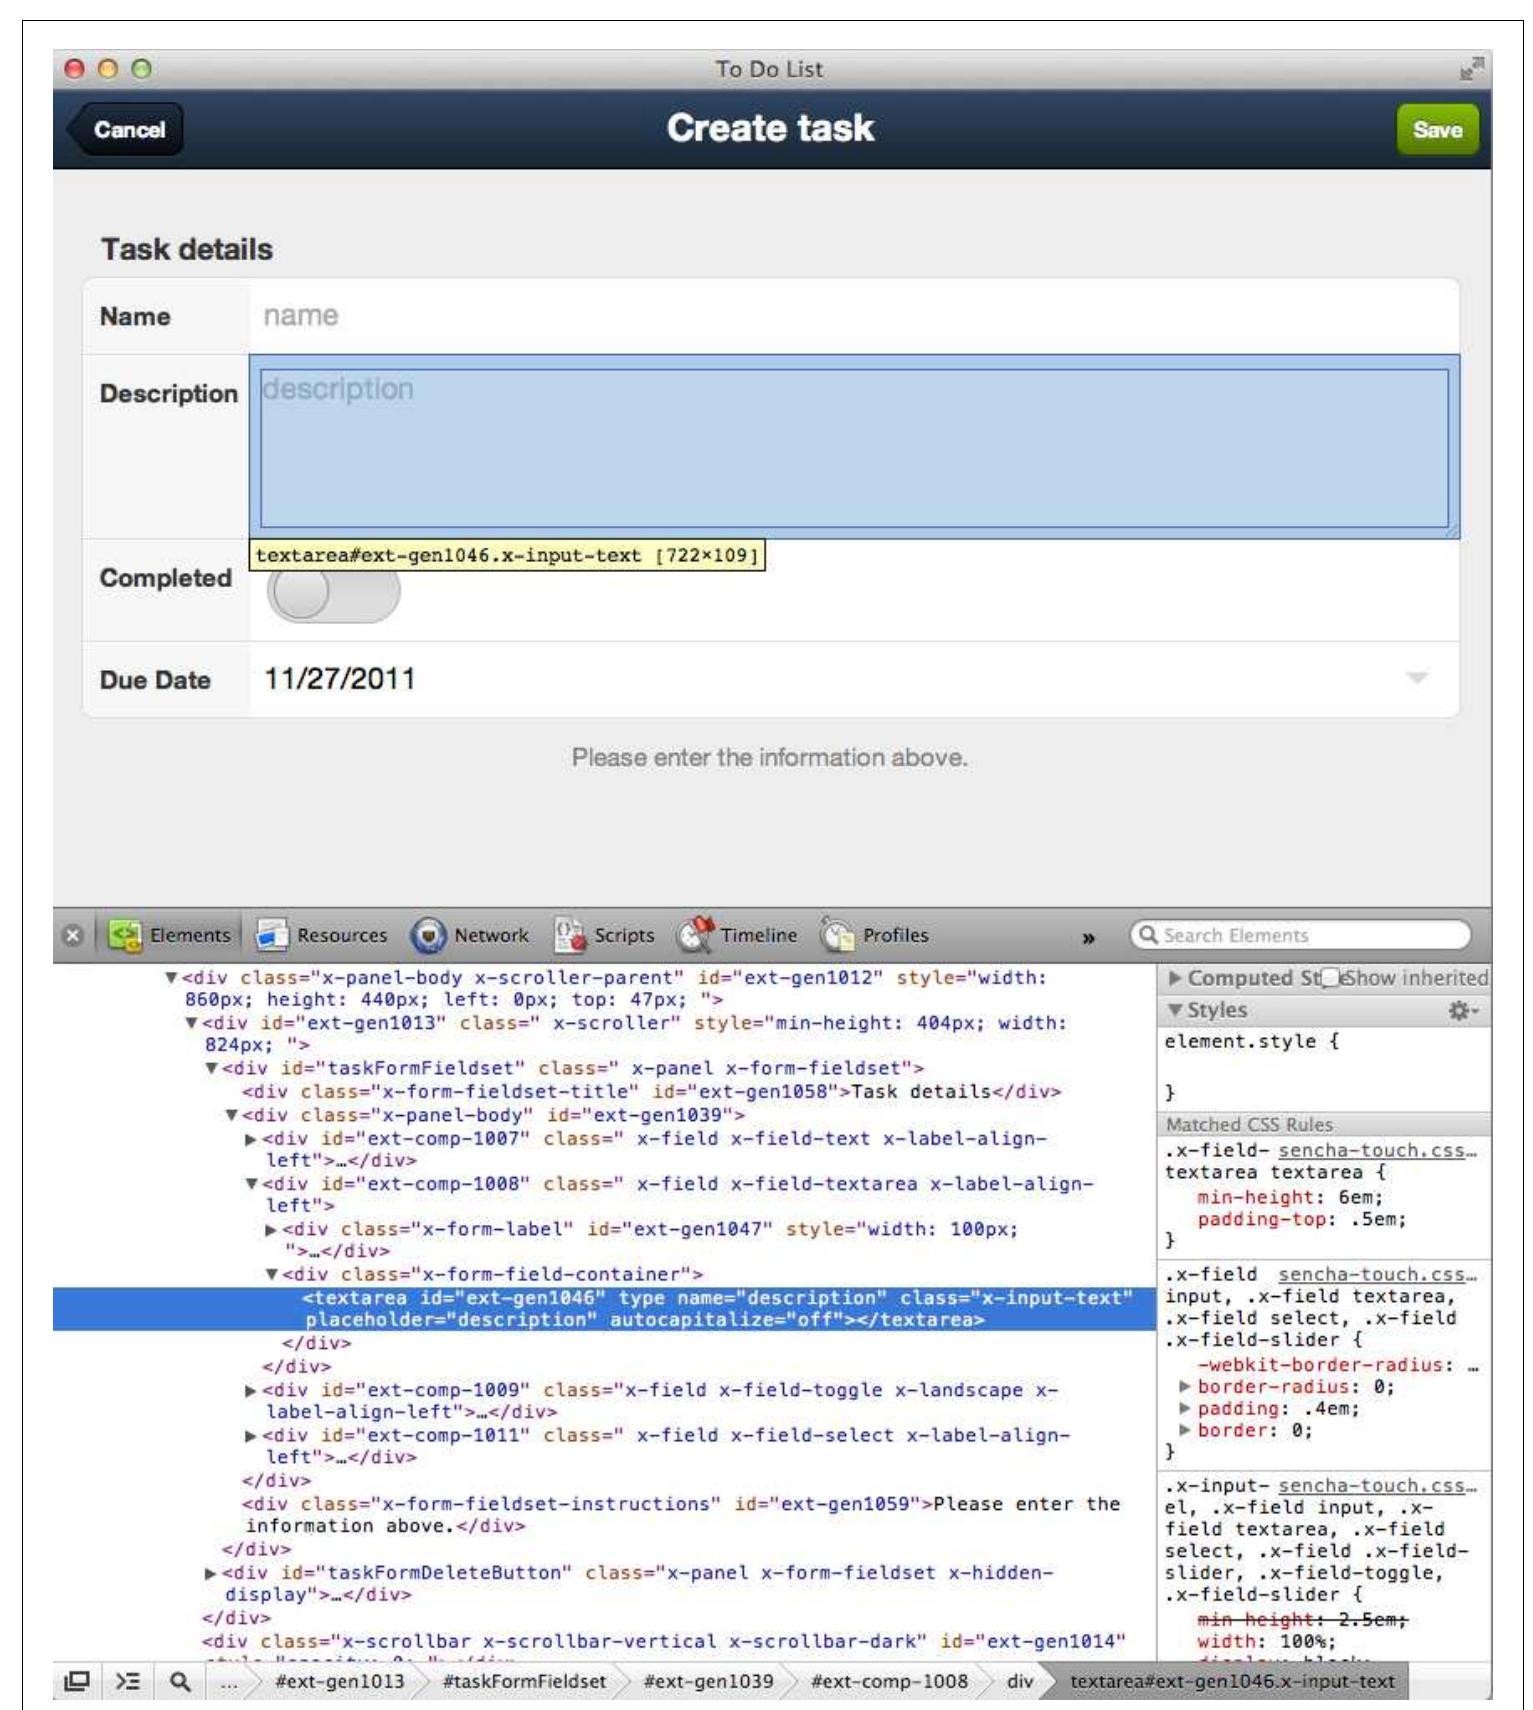The image size is (1533, 1710).
Task: Collapse the ext-comp-1008 div node
Action: click(x=251, y=1184)
